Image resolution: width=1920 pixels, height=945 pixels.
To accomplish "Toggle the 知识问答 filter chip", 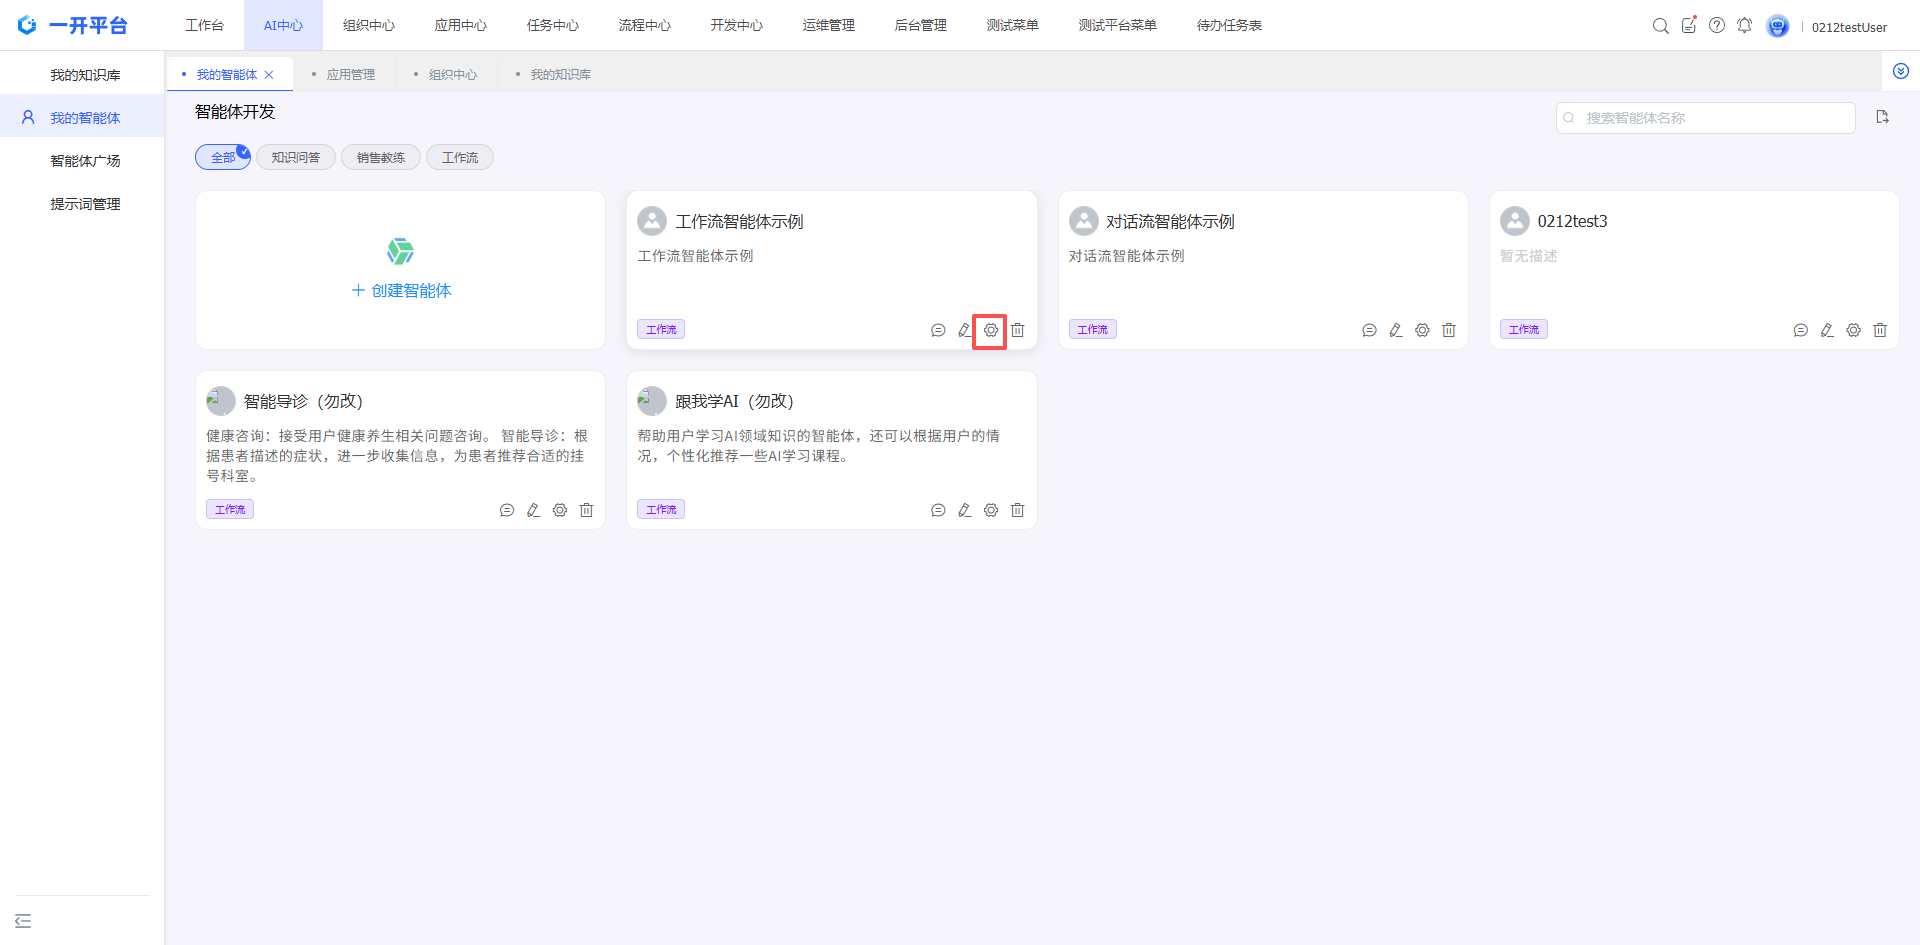I will pos(296,157).
